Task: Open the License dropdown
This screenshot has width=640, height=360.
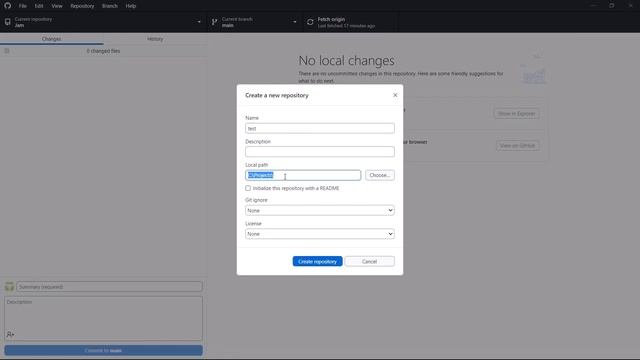Action: (x=320, y=234)
